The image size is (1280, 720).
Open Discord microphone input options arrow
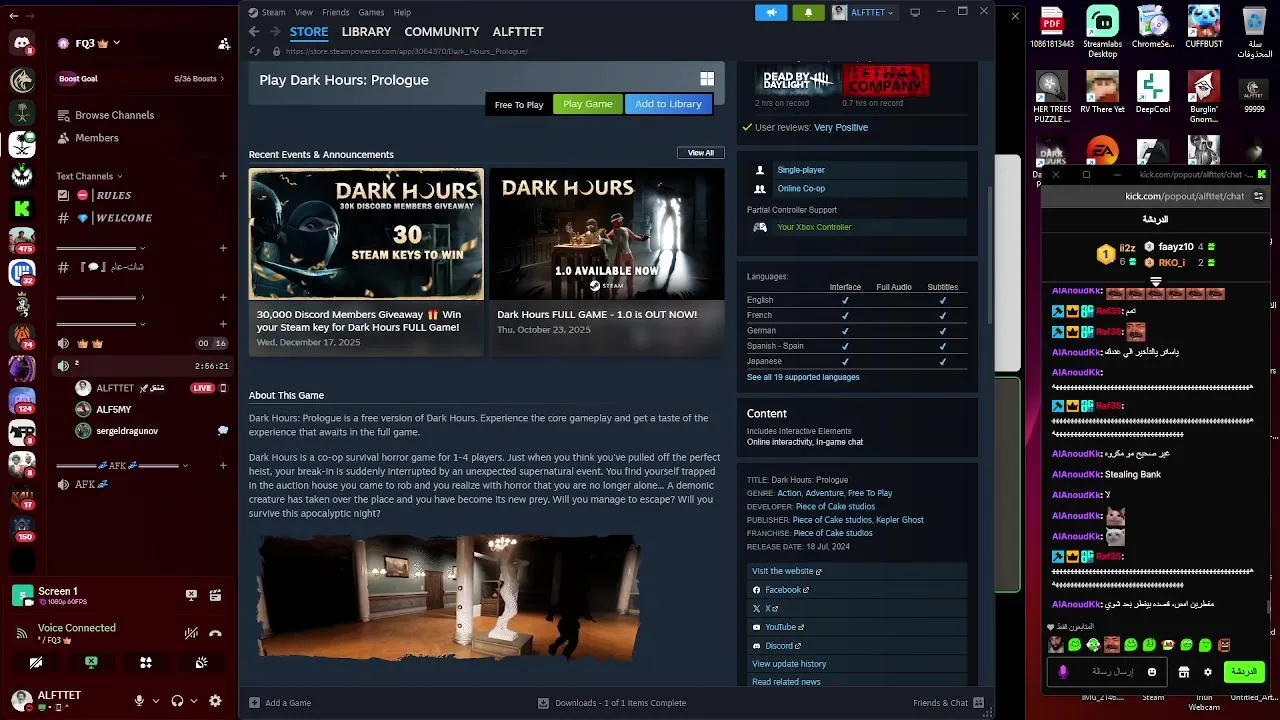click(155, 701)
